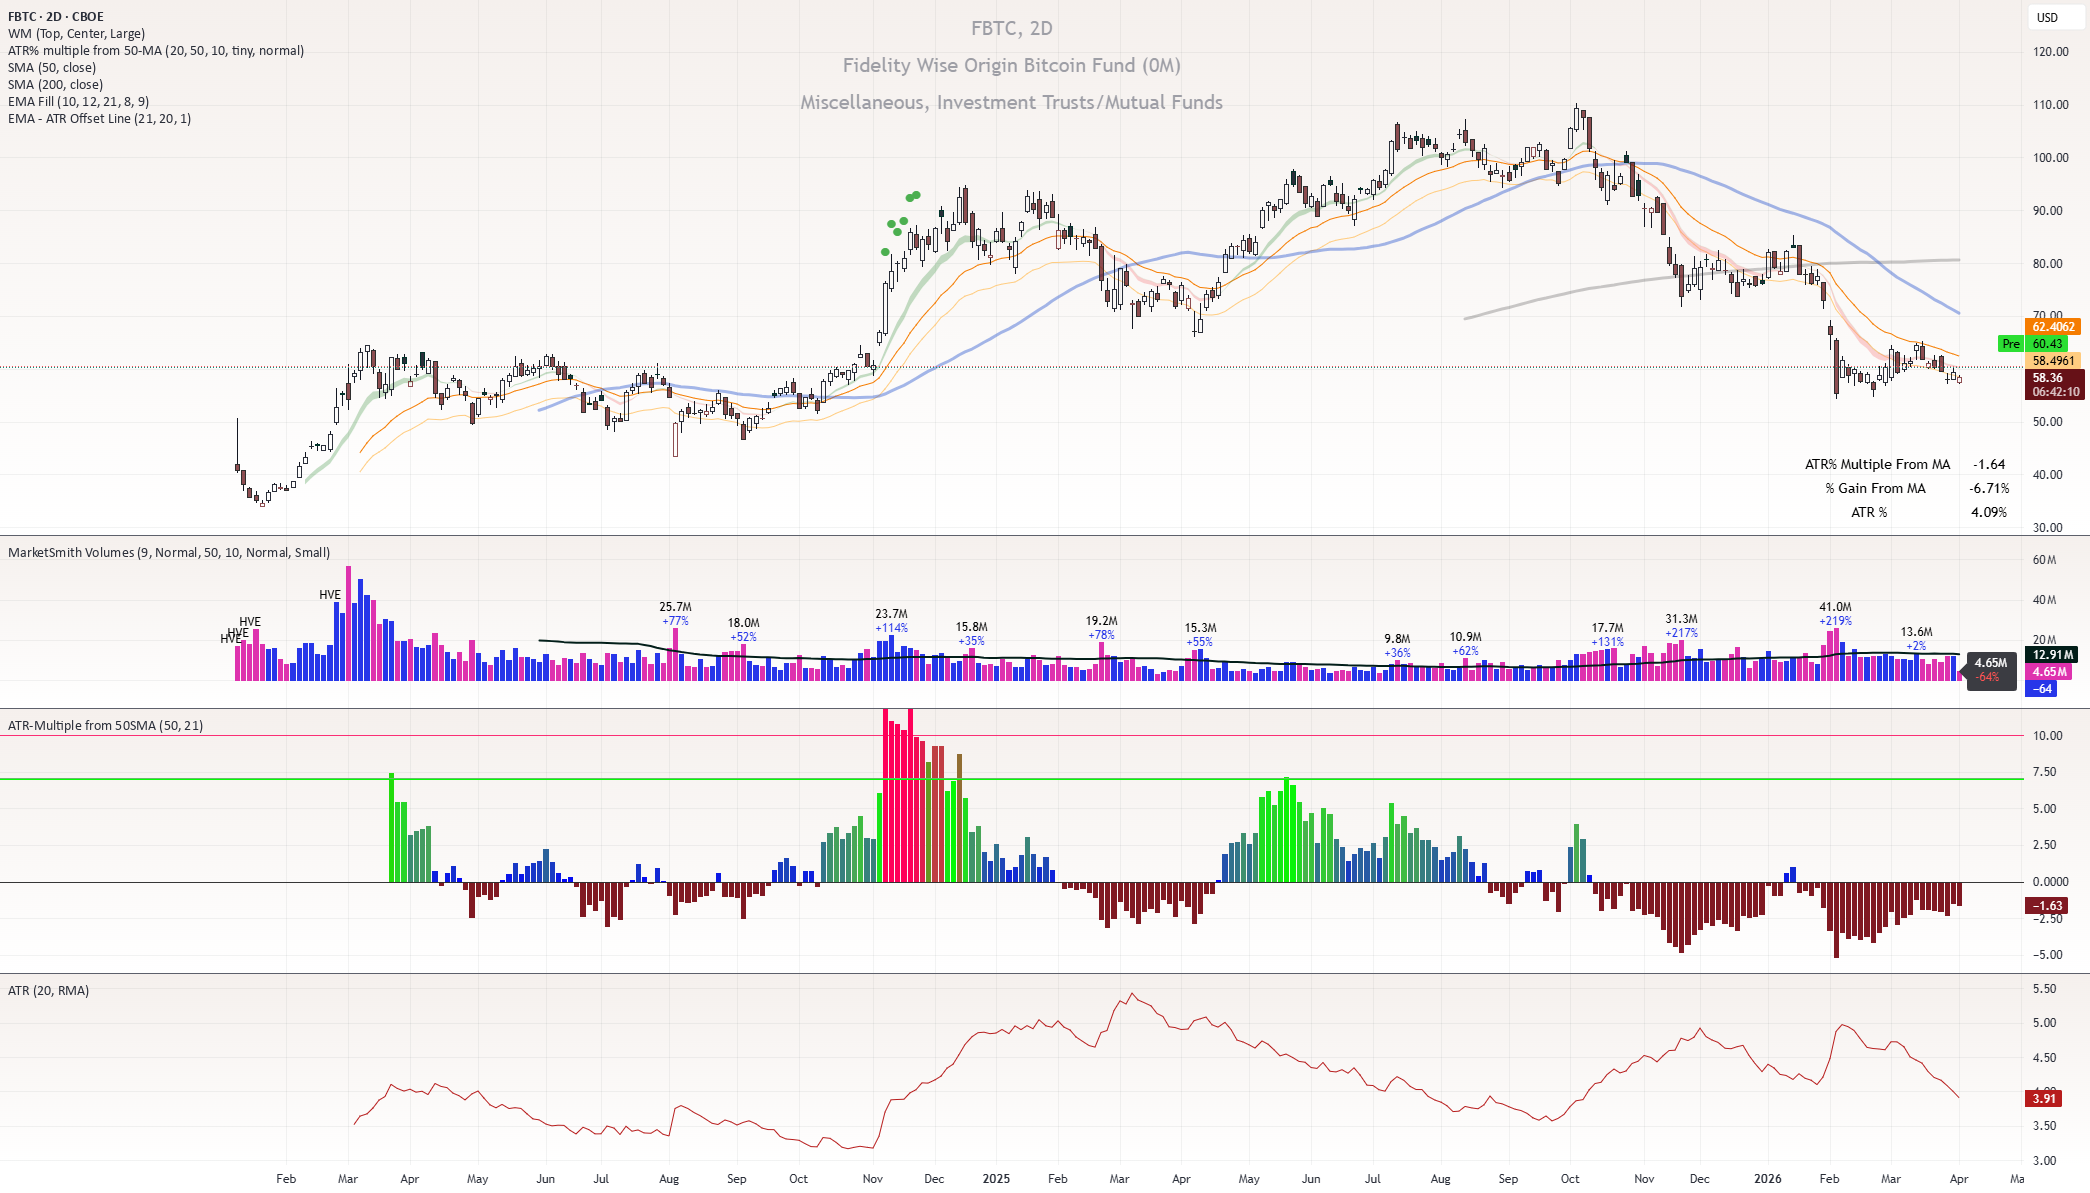Click the -1.63 ATR-multiple axis label

coord(2049,906)
